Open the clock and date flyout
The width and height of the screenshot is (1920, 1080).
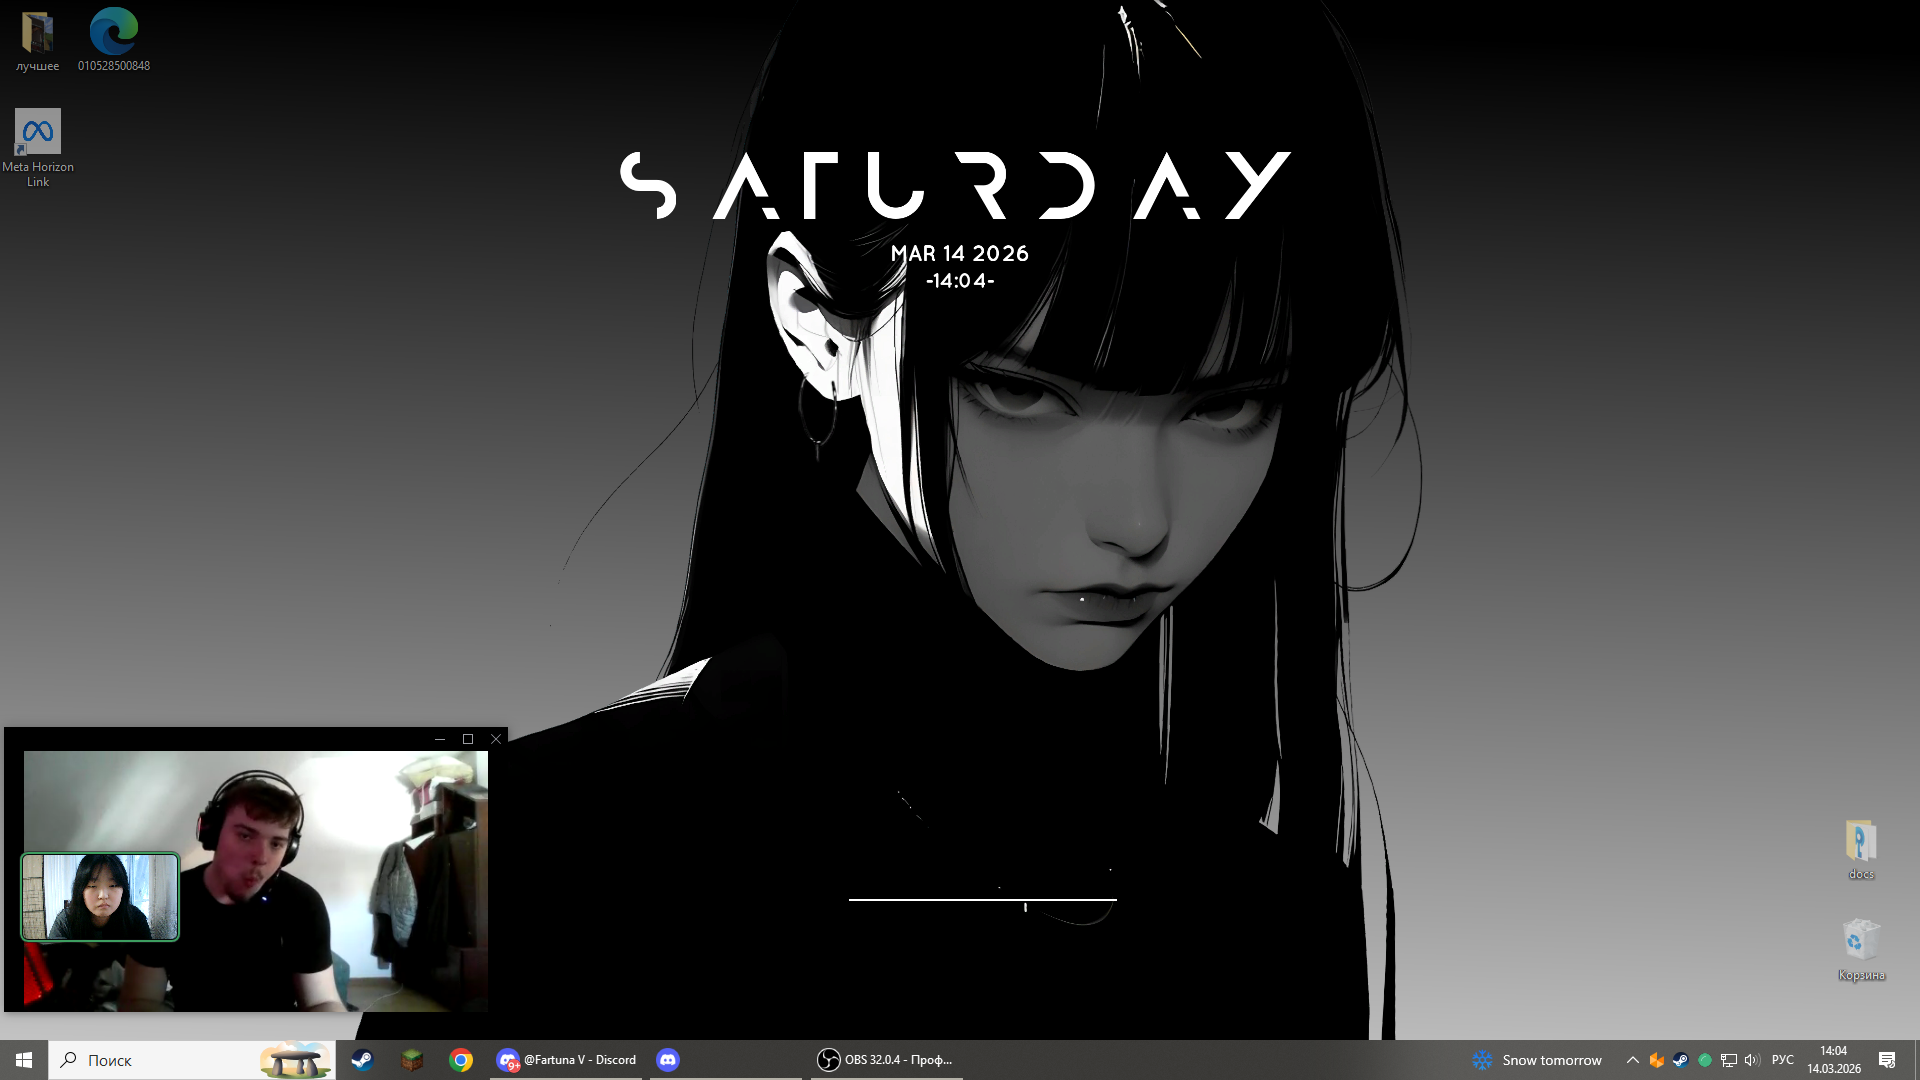click(x=1833, y=1060)
